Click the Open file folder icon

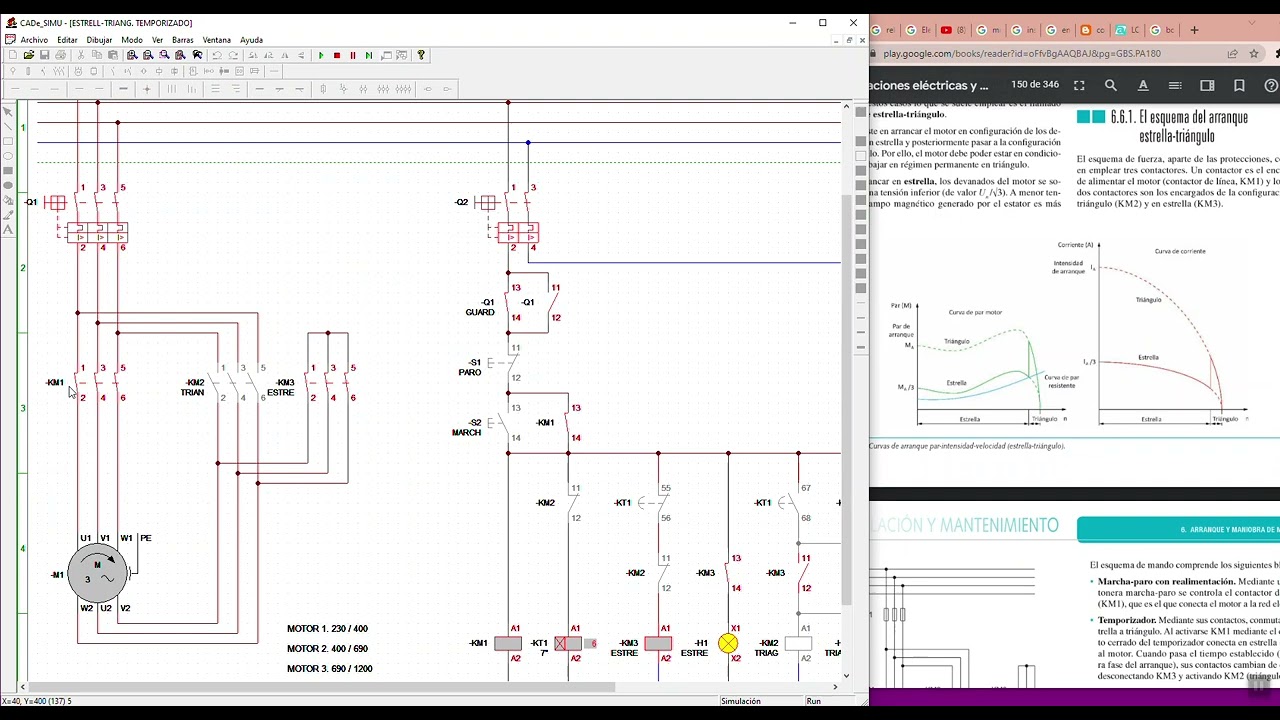pyautogui.click(x=29, y=55)
